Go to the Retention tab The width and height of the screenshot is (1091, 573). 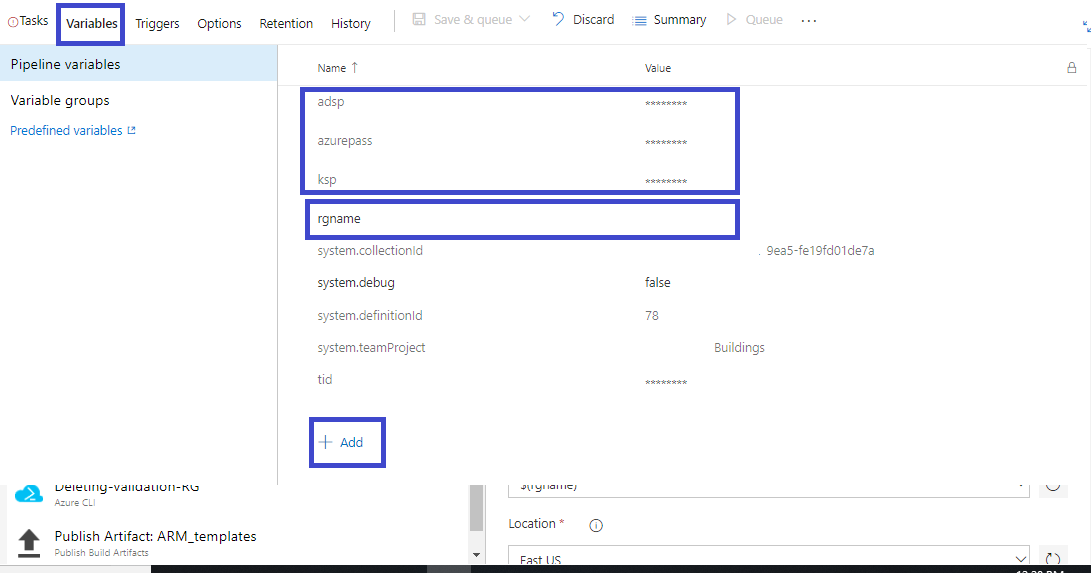point(286,24)
